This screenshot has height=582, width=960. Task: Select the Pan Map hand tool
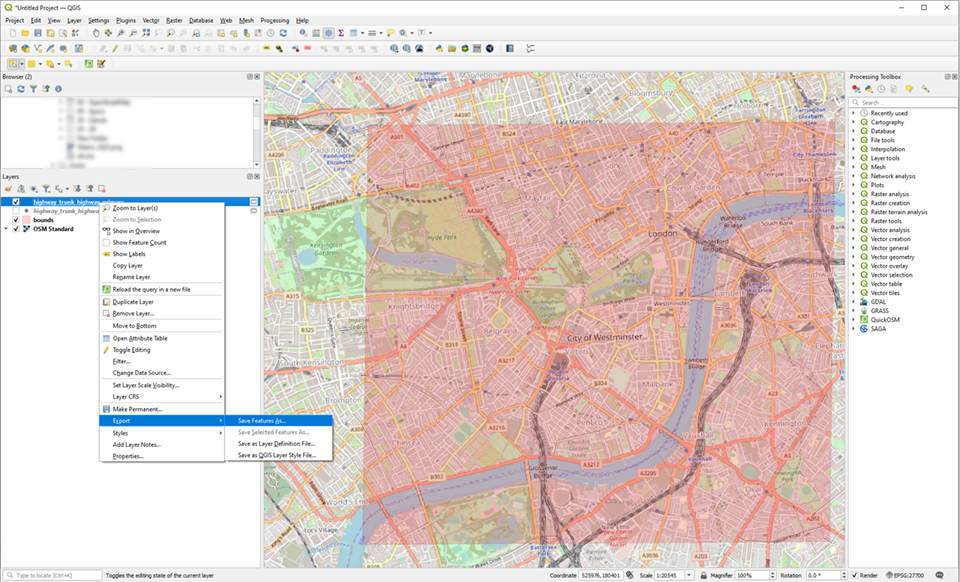(96, 33)
